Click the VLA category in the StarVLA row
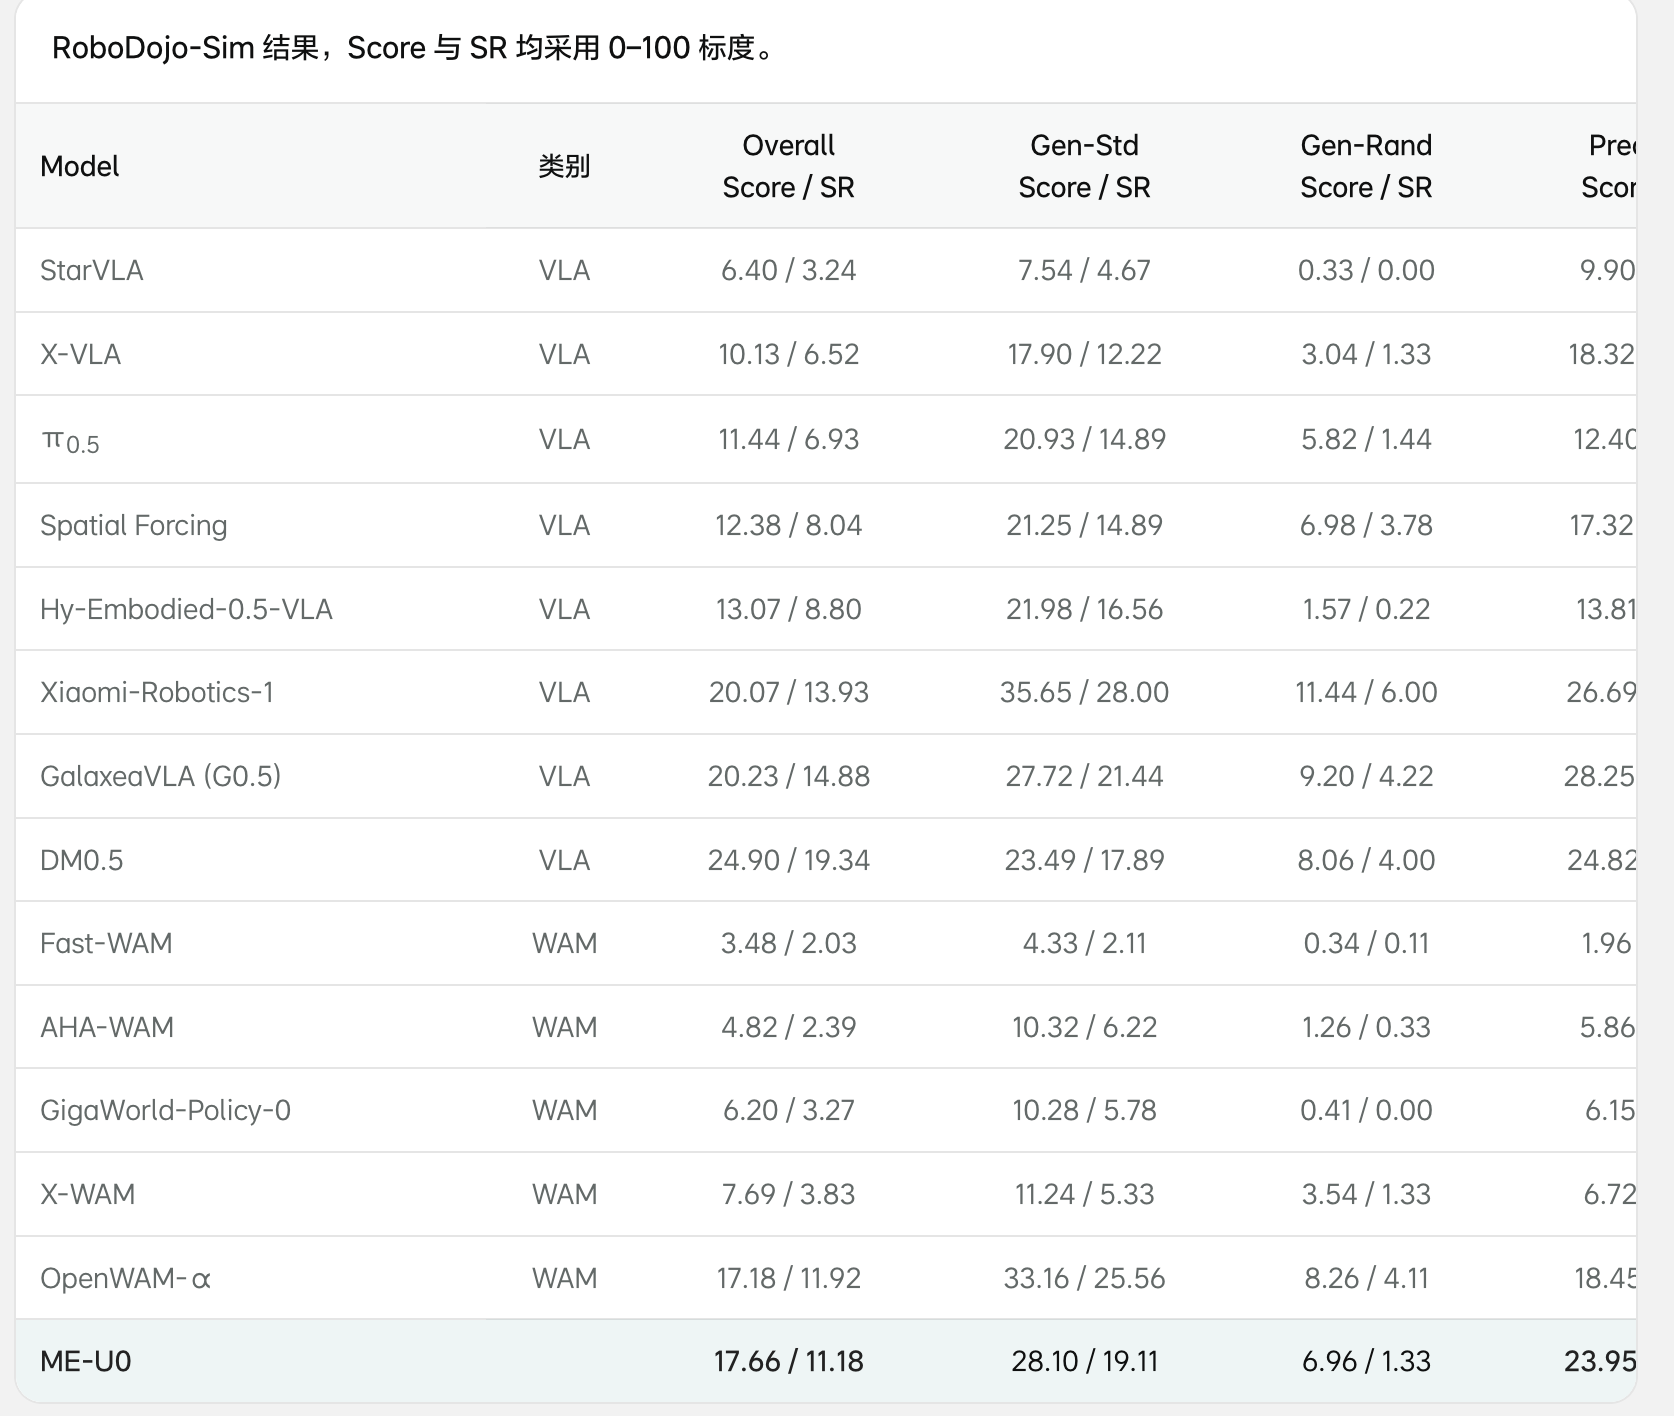 tap(564, 270)
